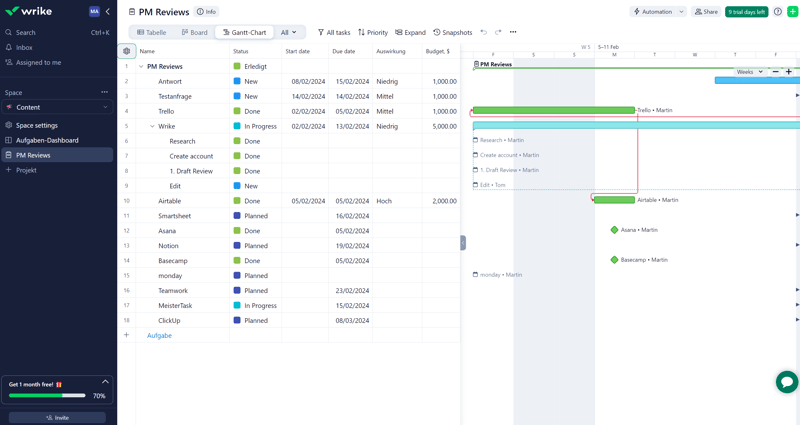
Task: Click the Basecamp milestone diamond
Action: (614, 260)
